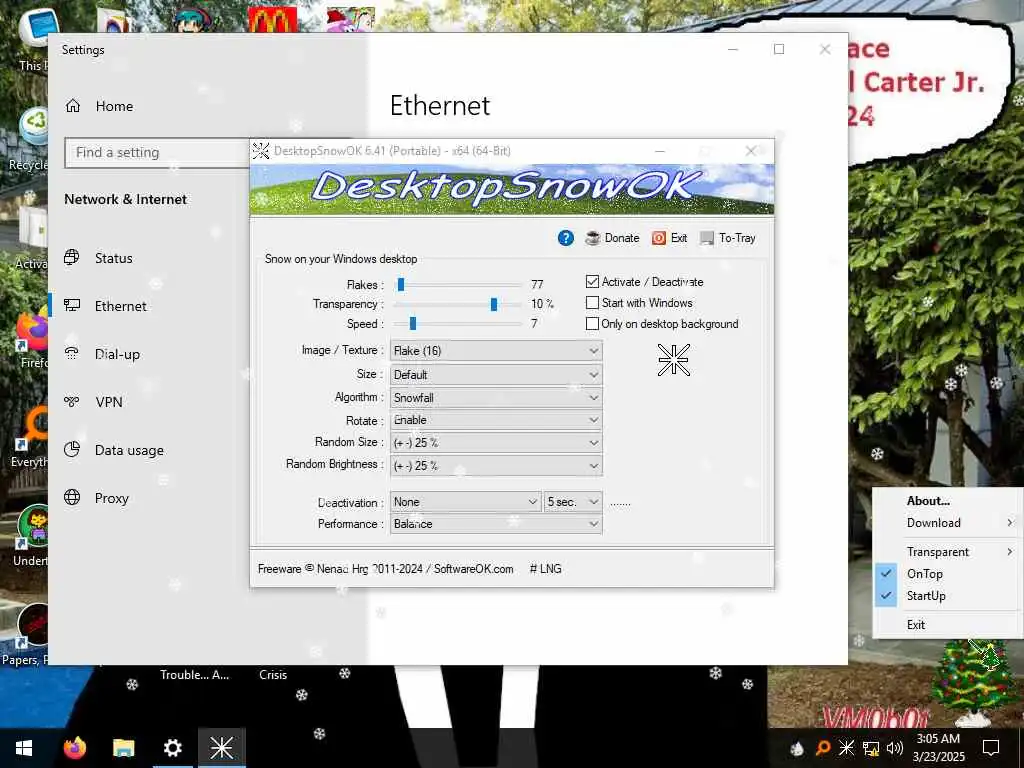Open File Explorer from the taskbar

pos(123,748)
